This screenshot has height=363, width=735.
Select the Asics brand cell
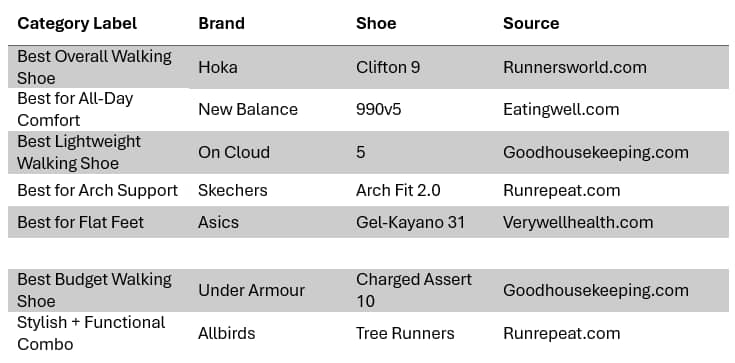pyautogui.click(x=218, y=222)
